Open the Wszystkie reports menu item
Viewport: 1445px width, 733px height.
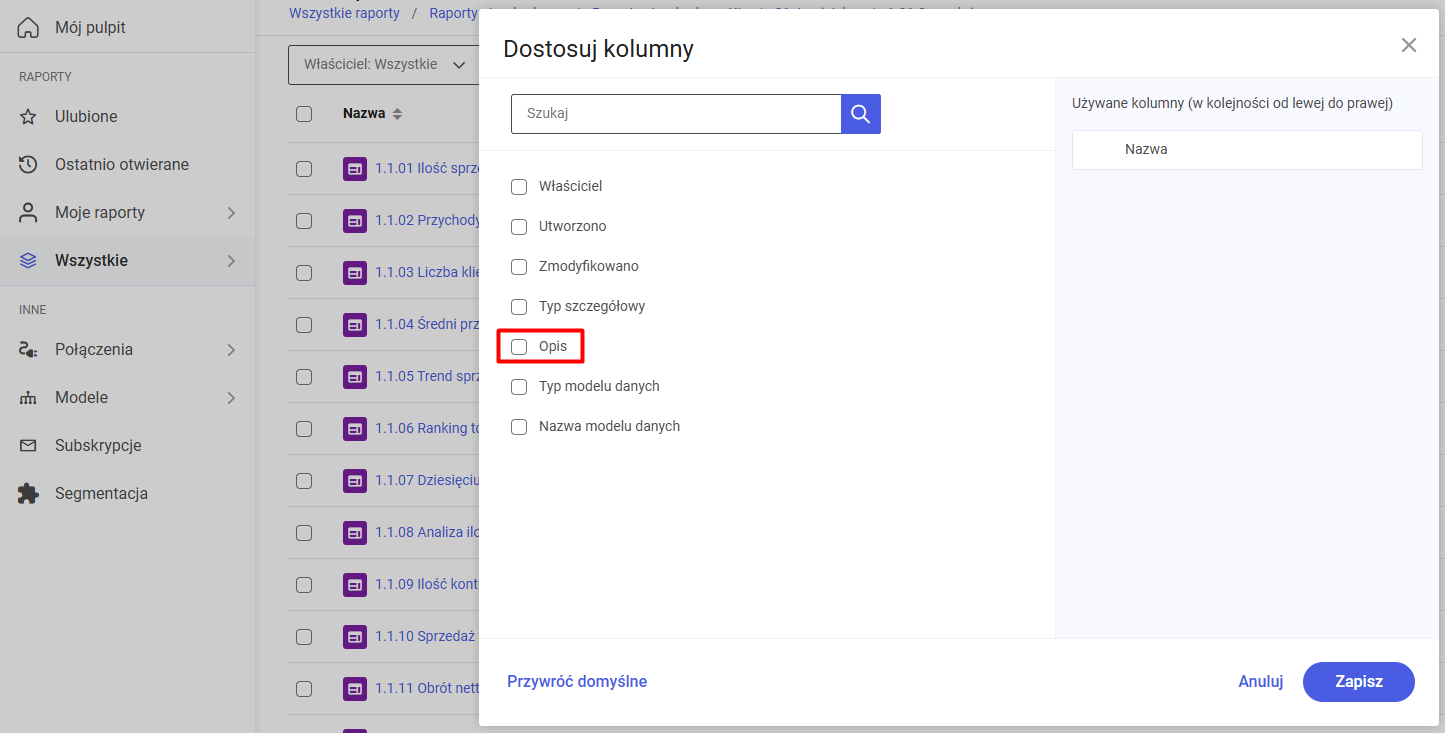(91, 261)
